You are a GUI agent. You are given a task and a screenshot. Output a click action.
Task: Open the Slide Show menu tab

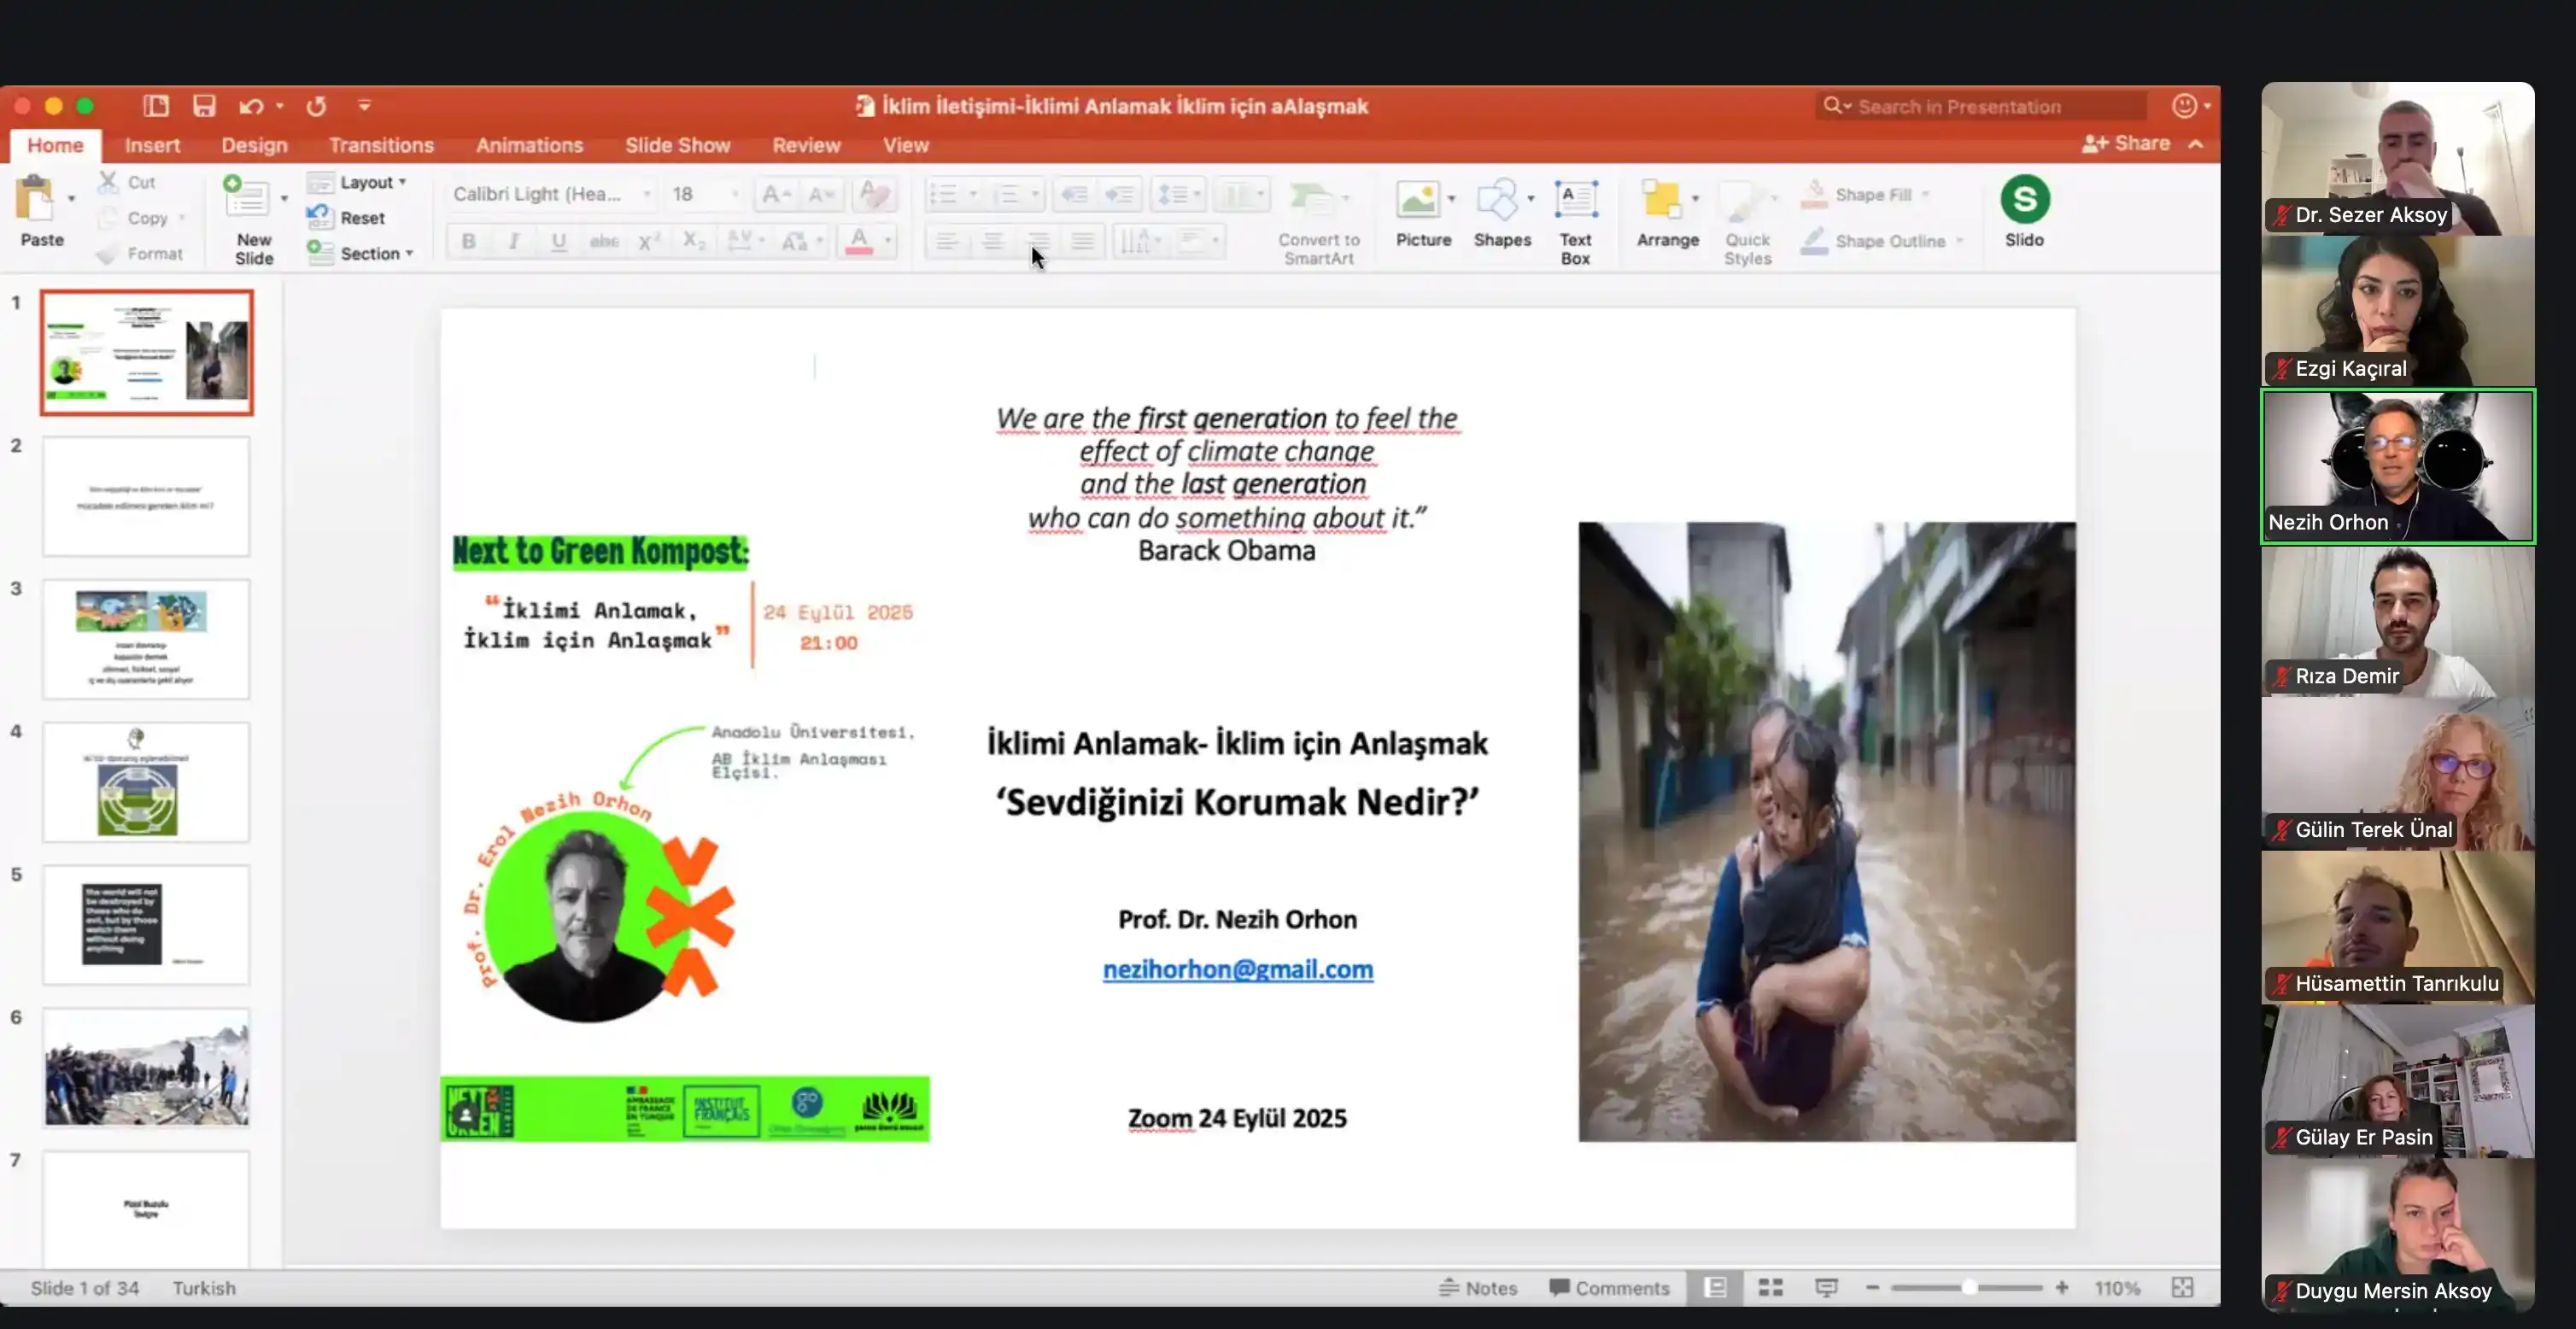point(677,145)
